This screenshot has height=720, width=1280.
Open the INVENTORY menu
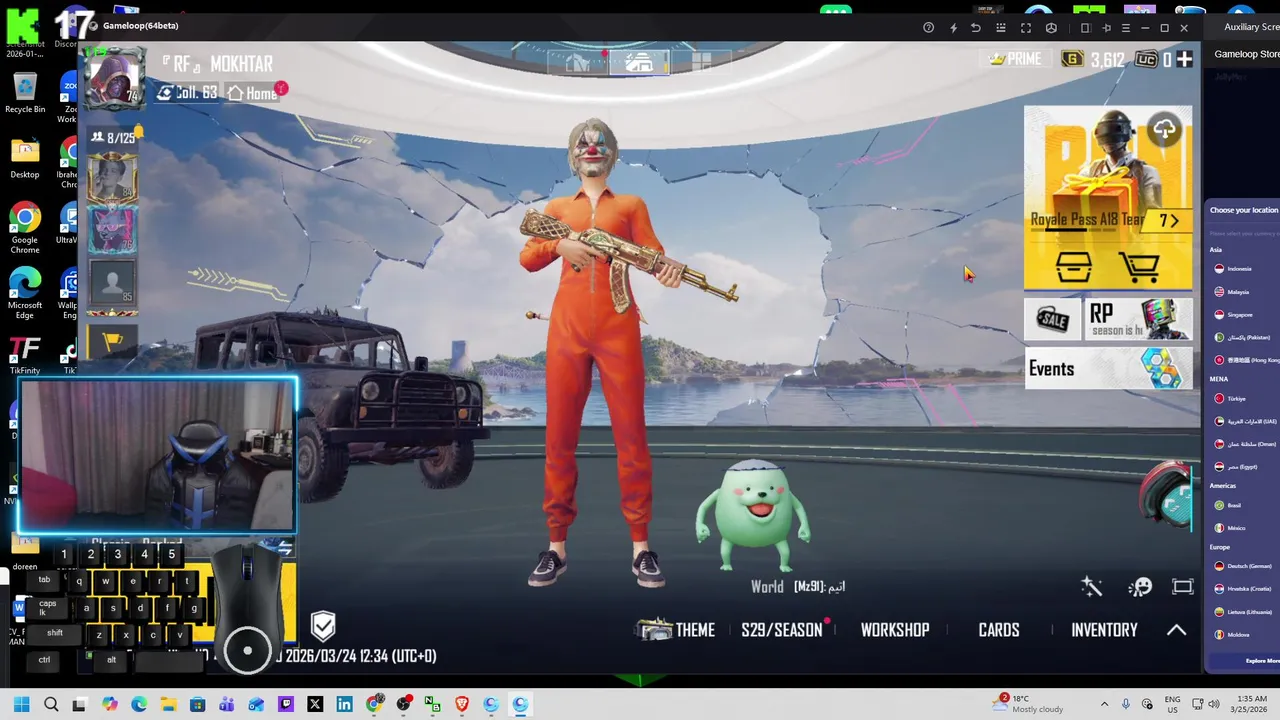pos(1104,630)
